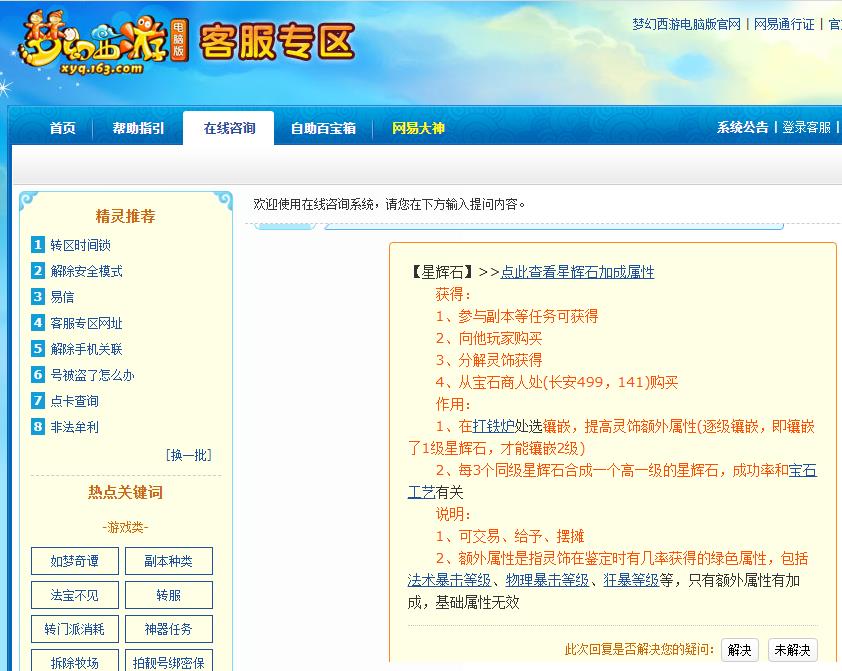Click number 4 icon beside 客服专区网址

(38, 323)
